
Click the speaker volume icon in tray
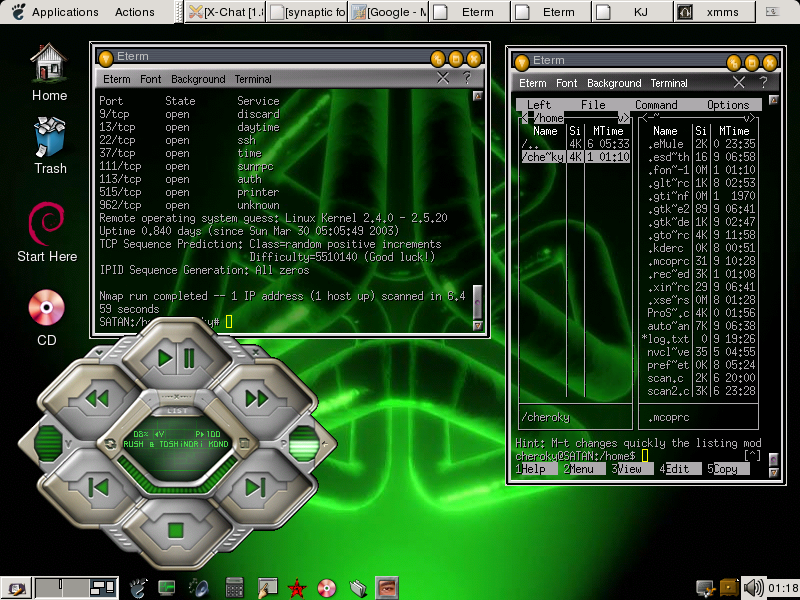pyautogui.click(x=753, y=587)
